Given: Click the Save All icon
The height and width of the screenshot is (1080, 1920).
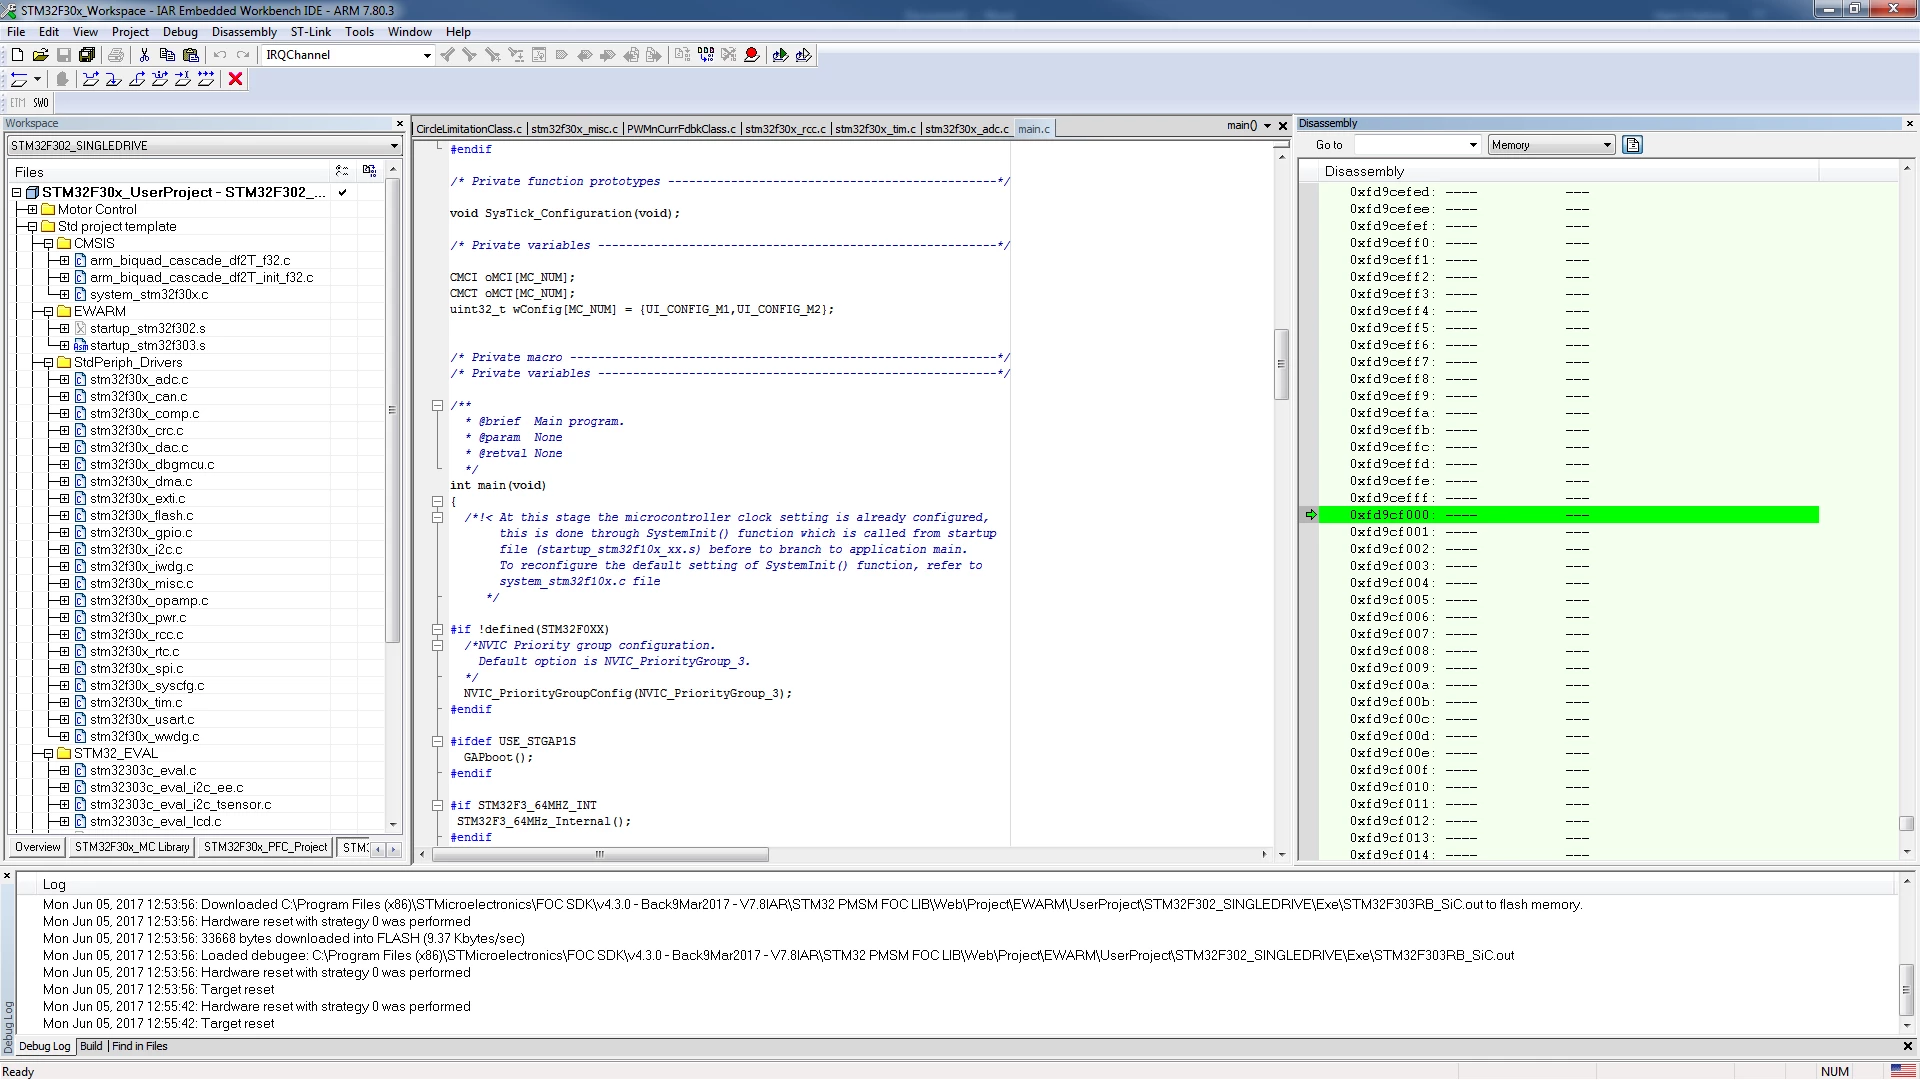Looking at the screenshot, I should (87, 55).
